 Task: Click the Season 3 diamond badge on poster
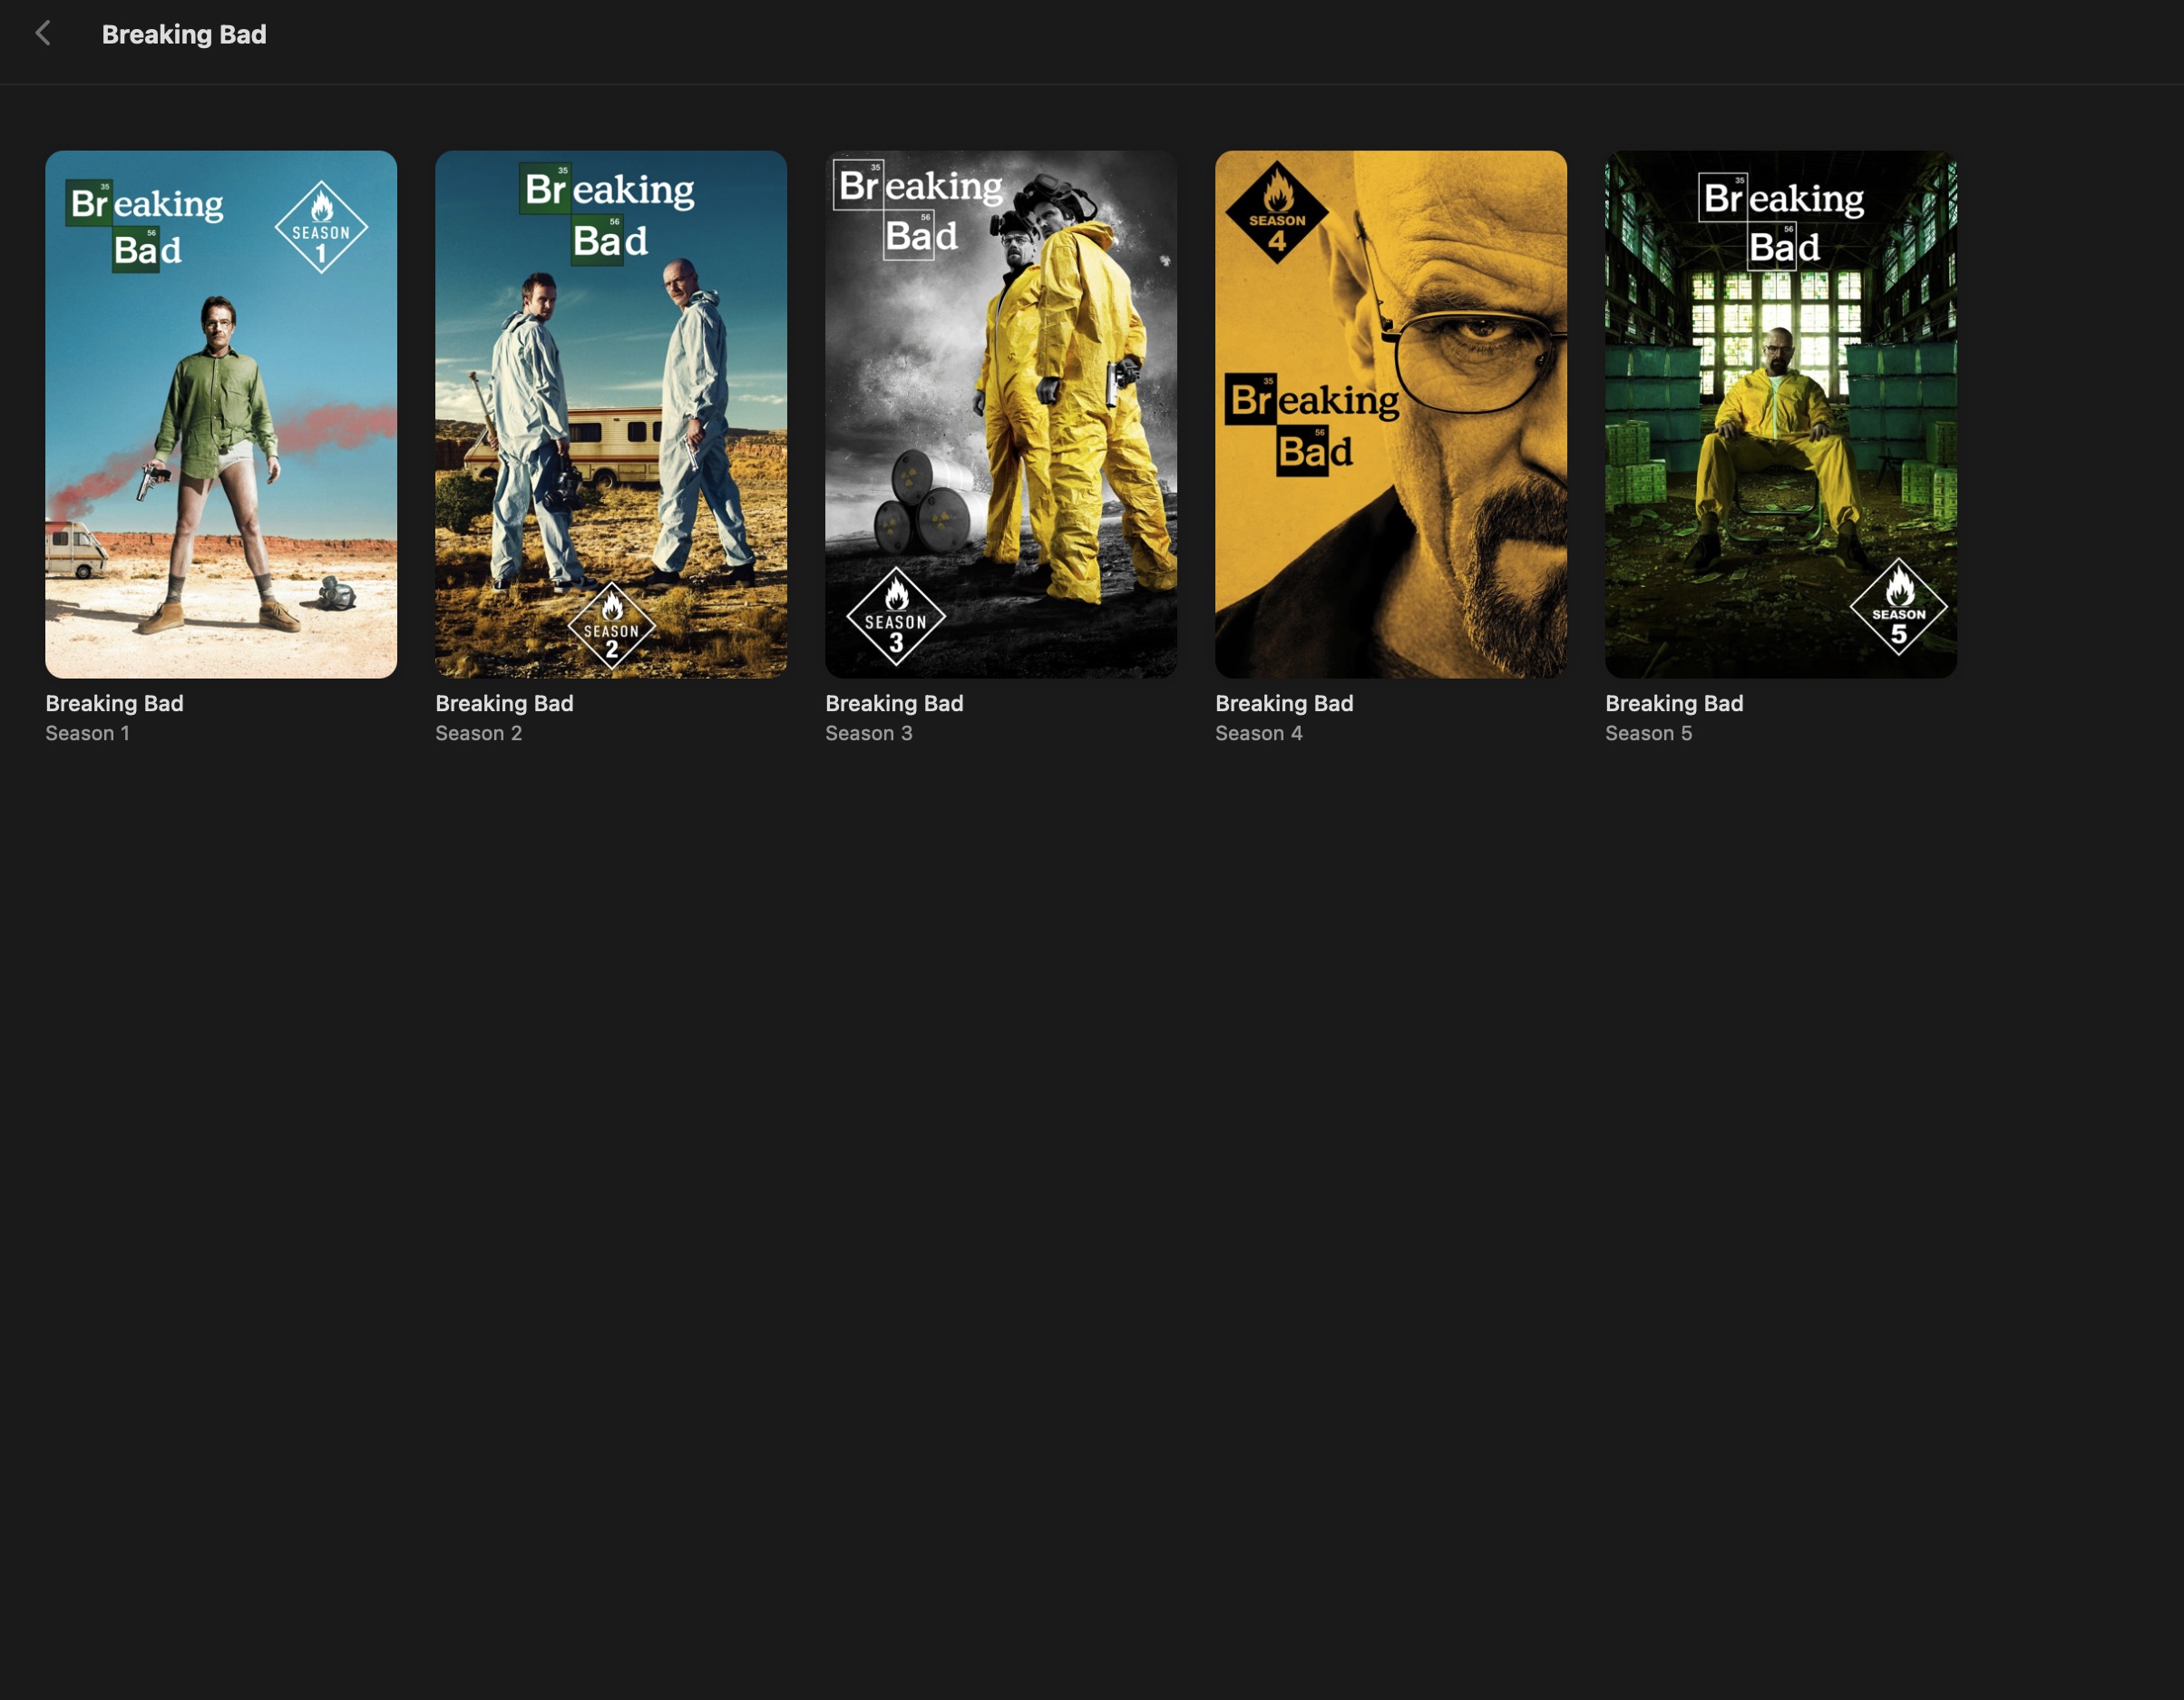click(x=895, y=617)
